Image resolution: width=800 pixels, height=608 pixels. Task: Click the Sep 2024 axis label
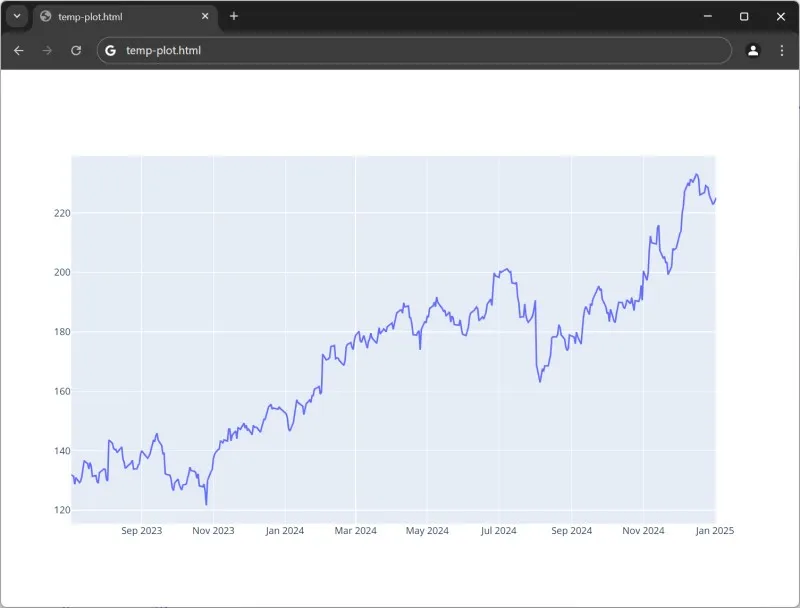571,530
